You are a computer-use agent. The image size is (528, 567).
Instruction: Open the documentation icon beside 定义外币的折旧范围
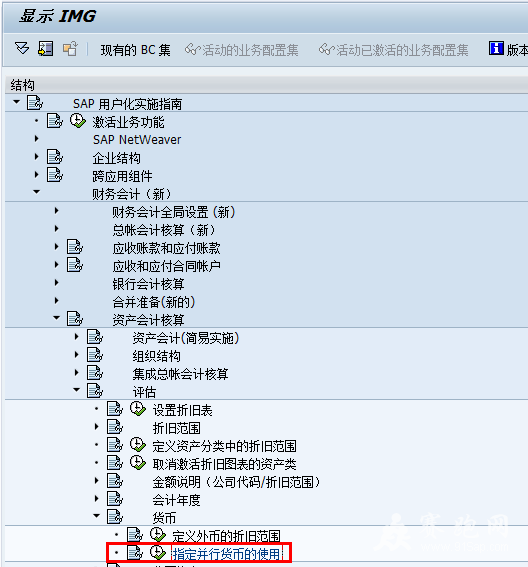pos(135,535)
